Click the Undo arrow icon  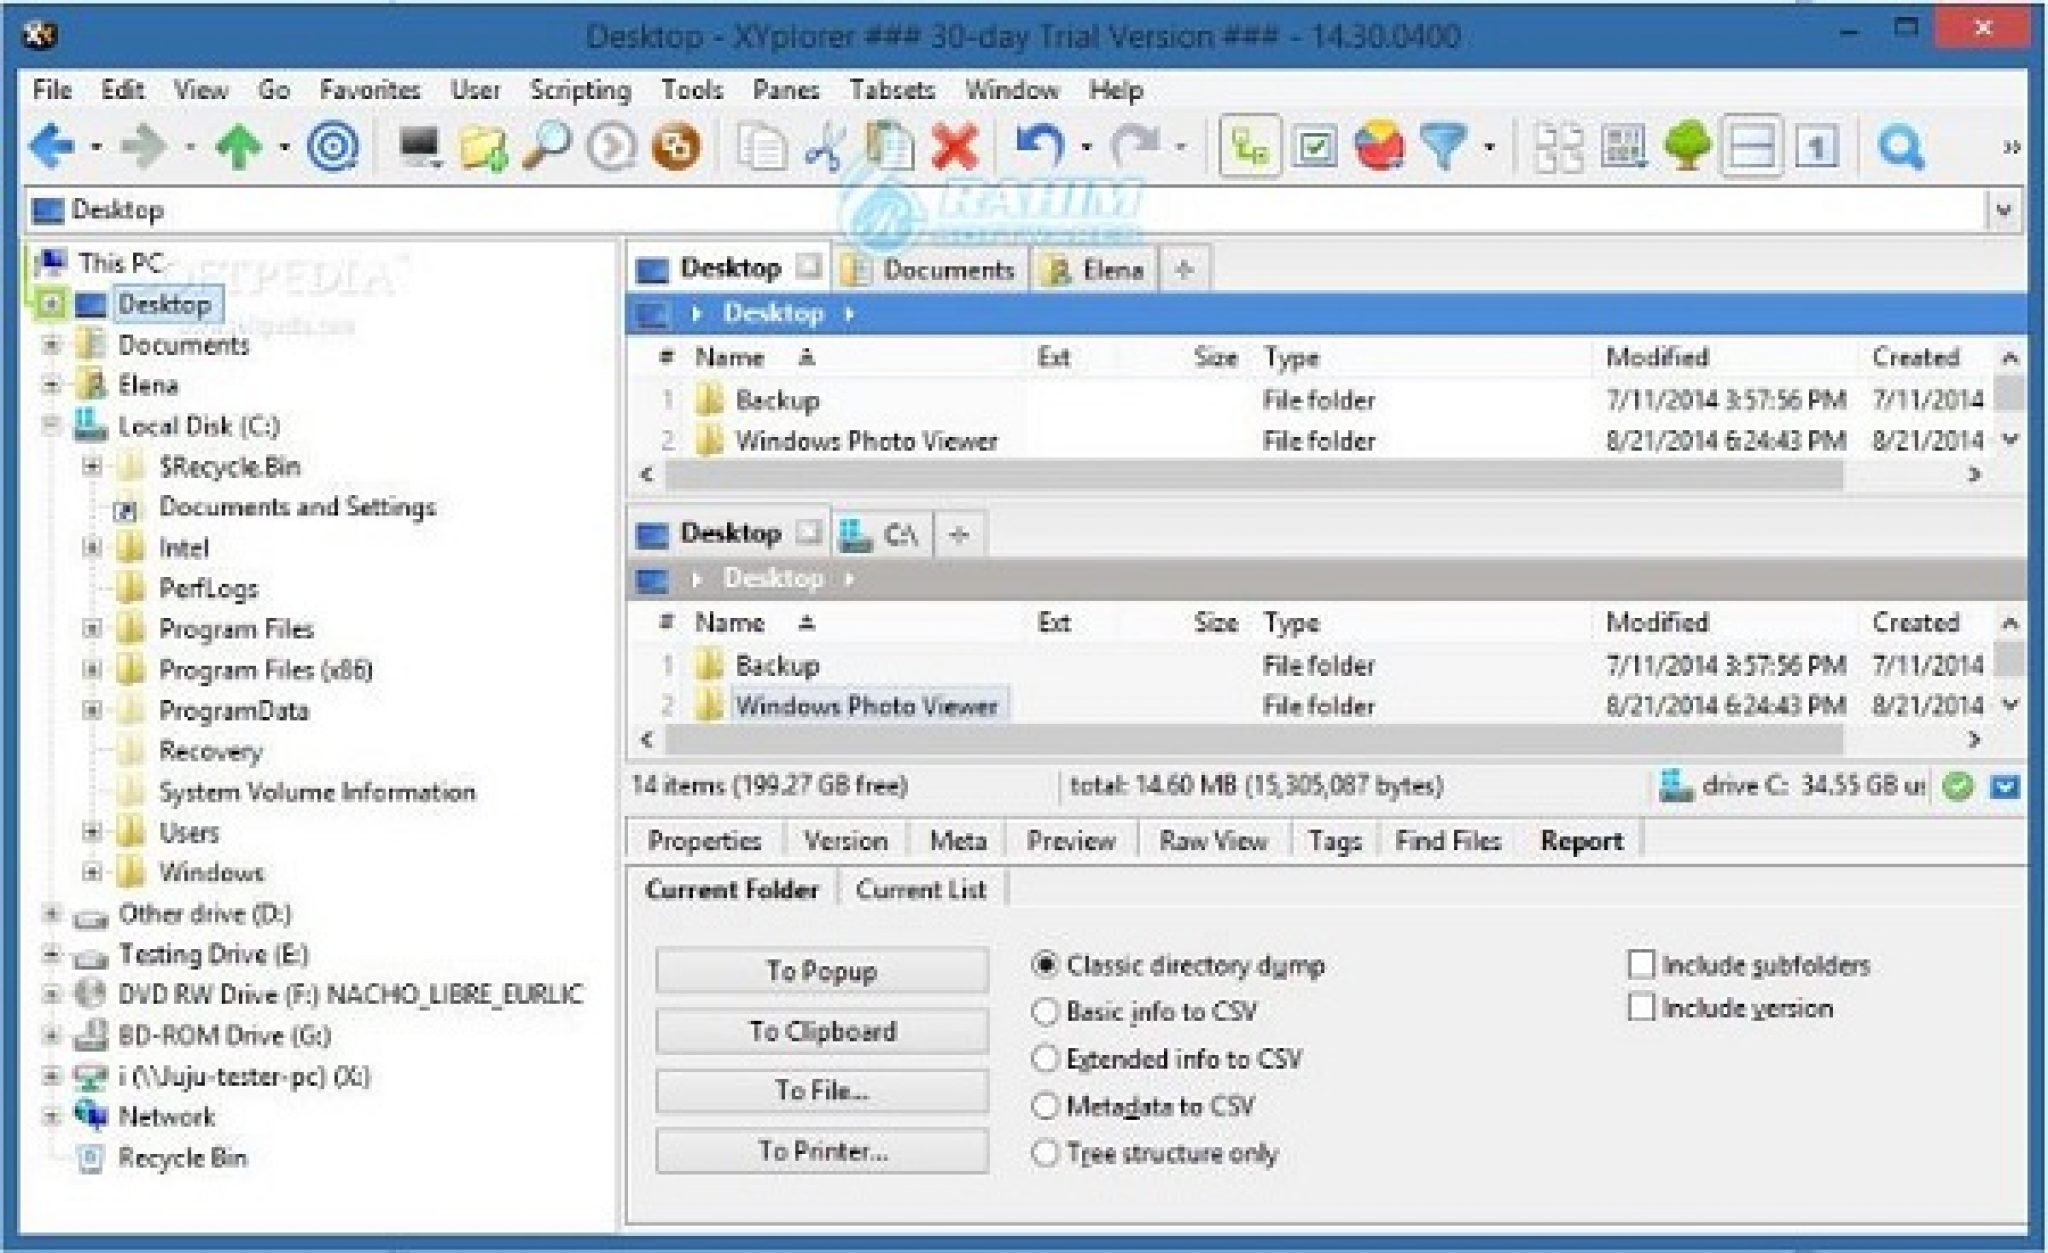coord(1040,147)
